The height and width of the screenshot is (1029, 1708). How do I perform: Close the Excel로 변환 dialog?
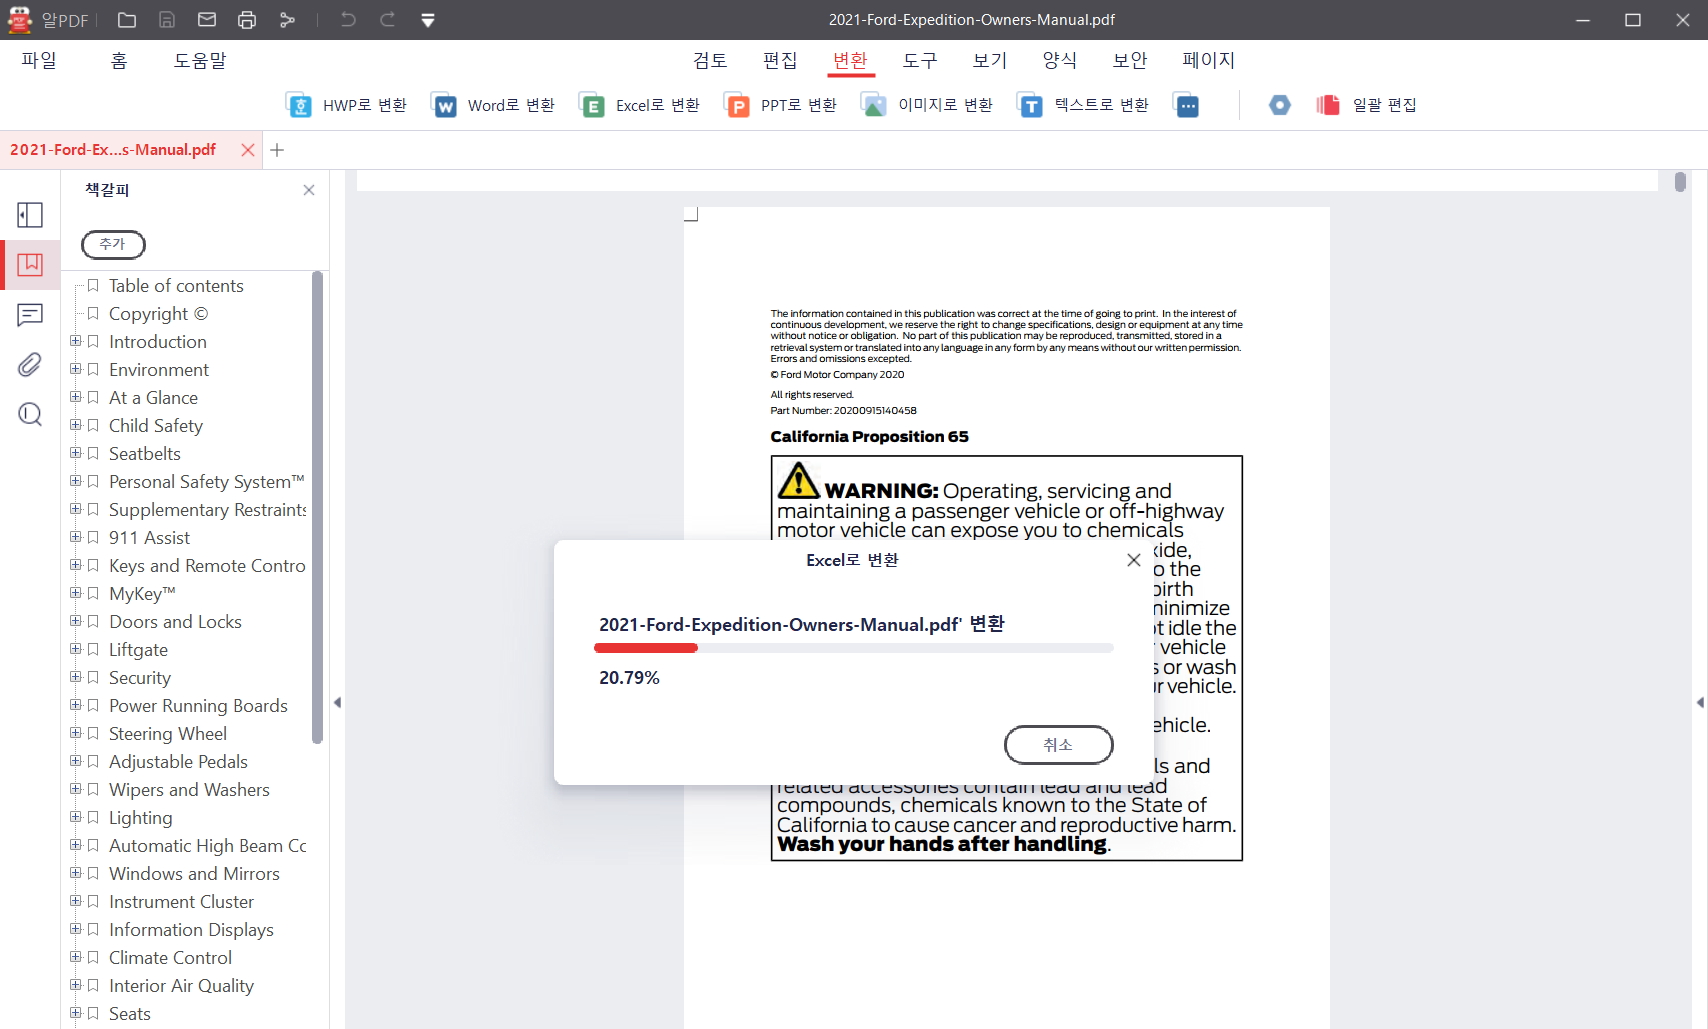(x=1134, y=560)
